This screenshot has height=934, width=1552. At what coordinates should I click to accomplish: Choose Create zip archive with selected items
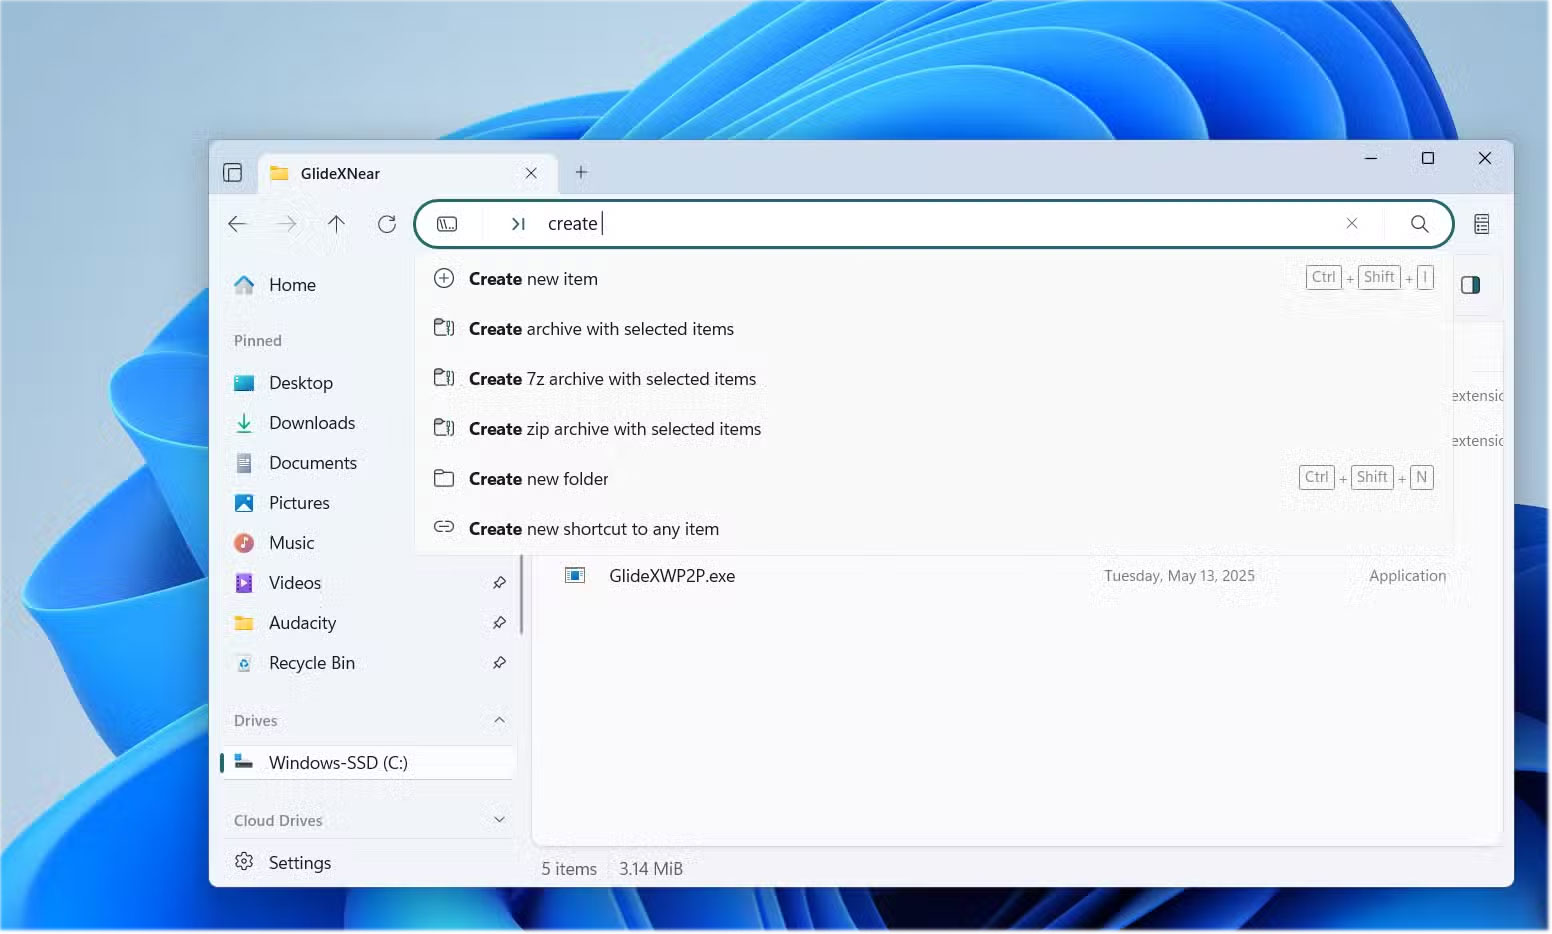click(x=614, y=428)
